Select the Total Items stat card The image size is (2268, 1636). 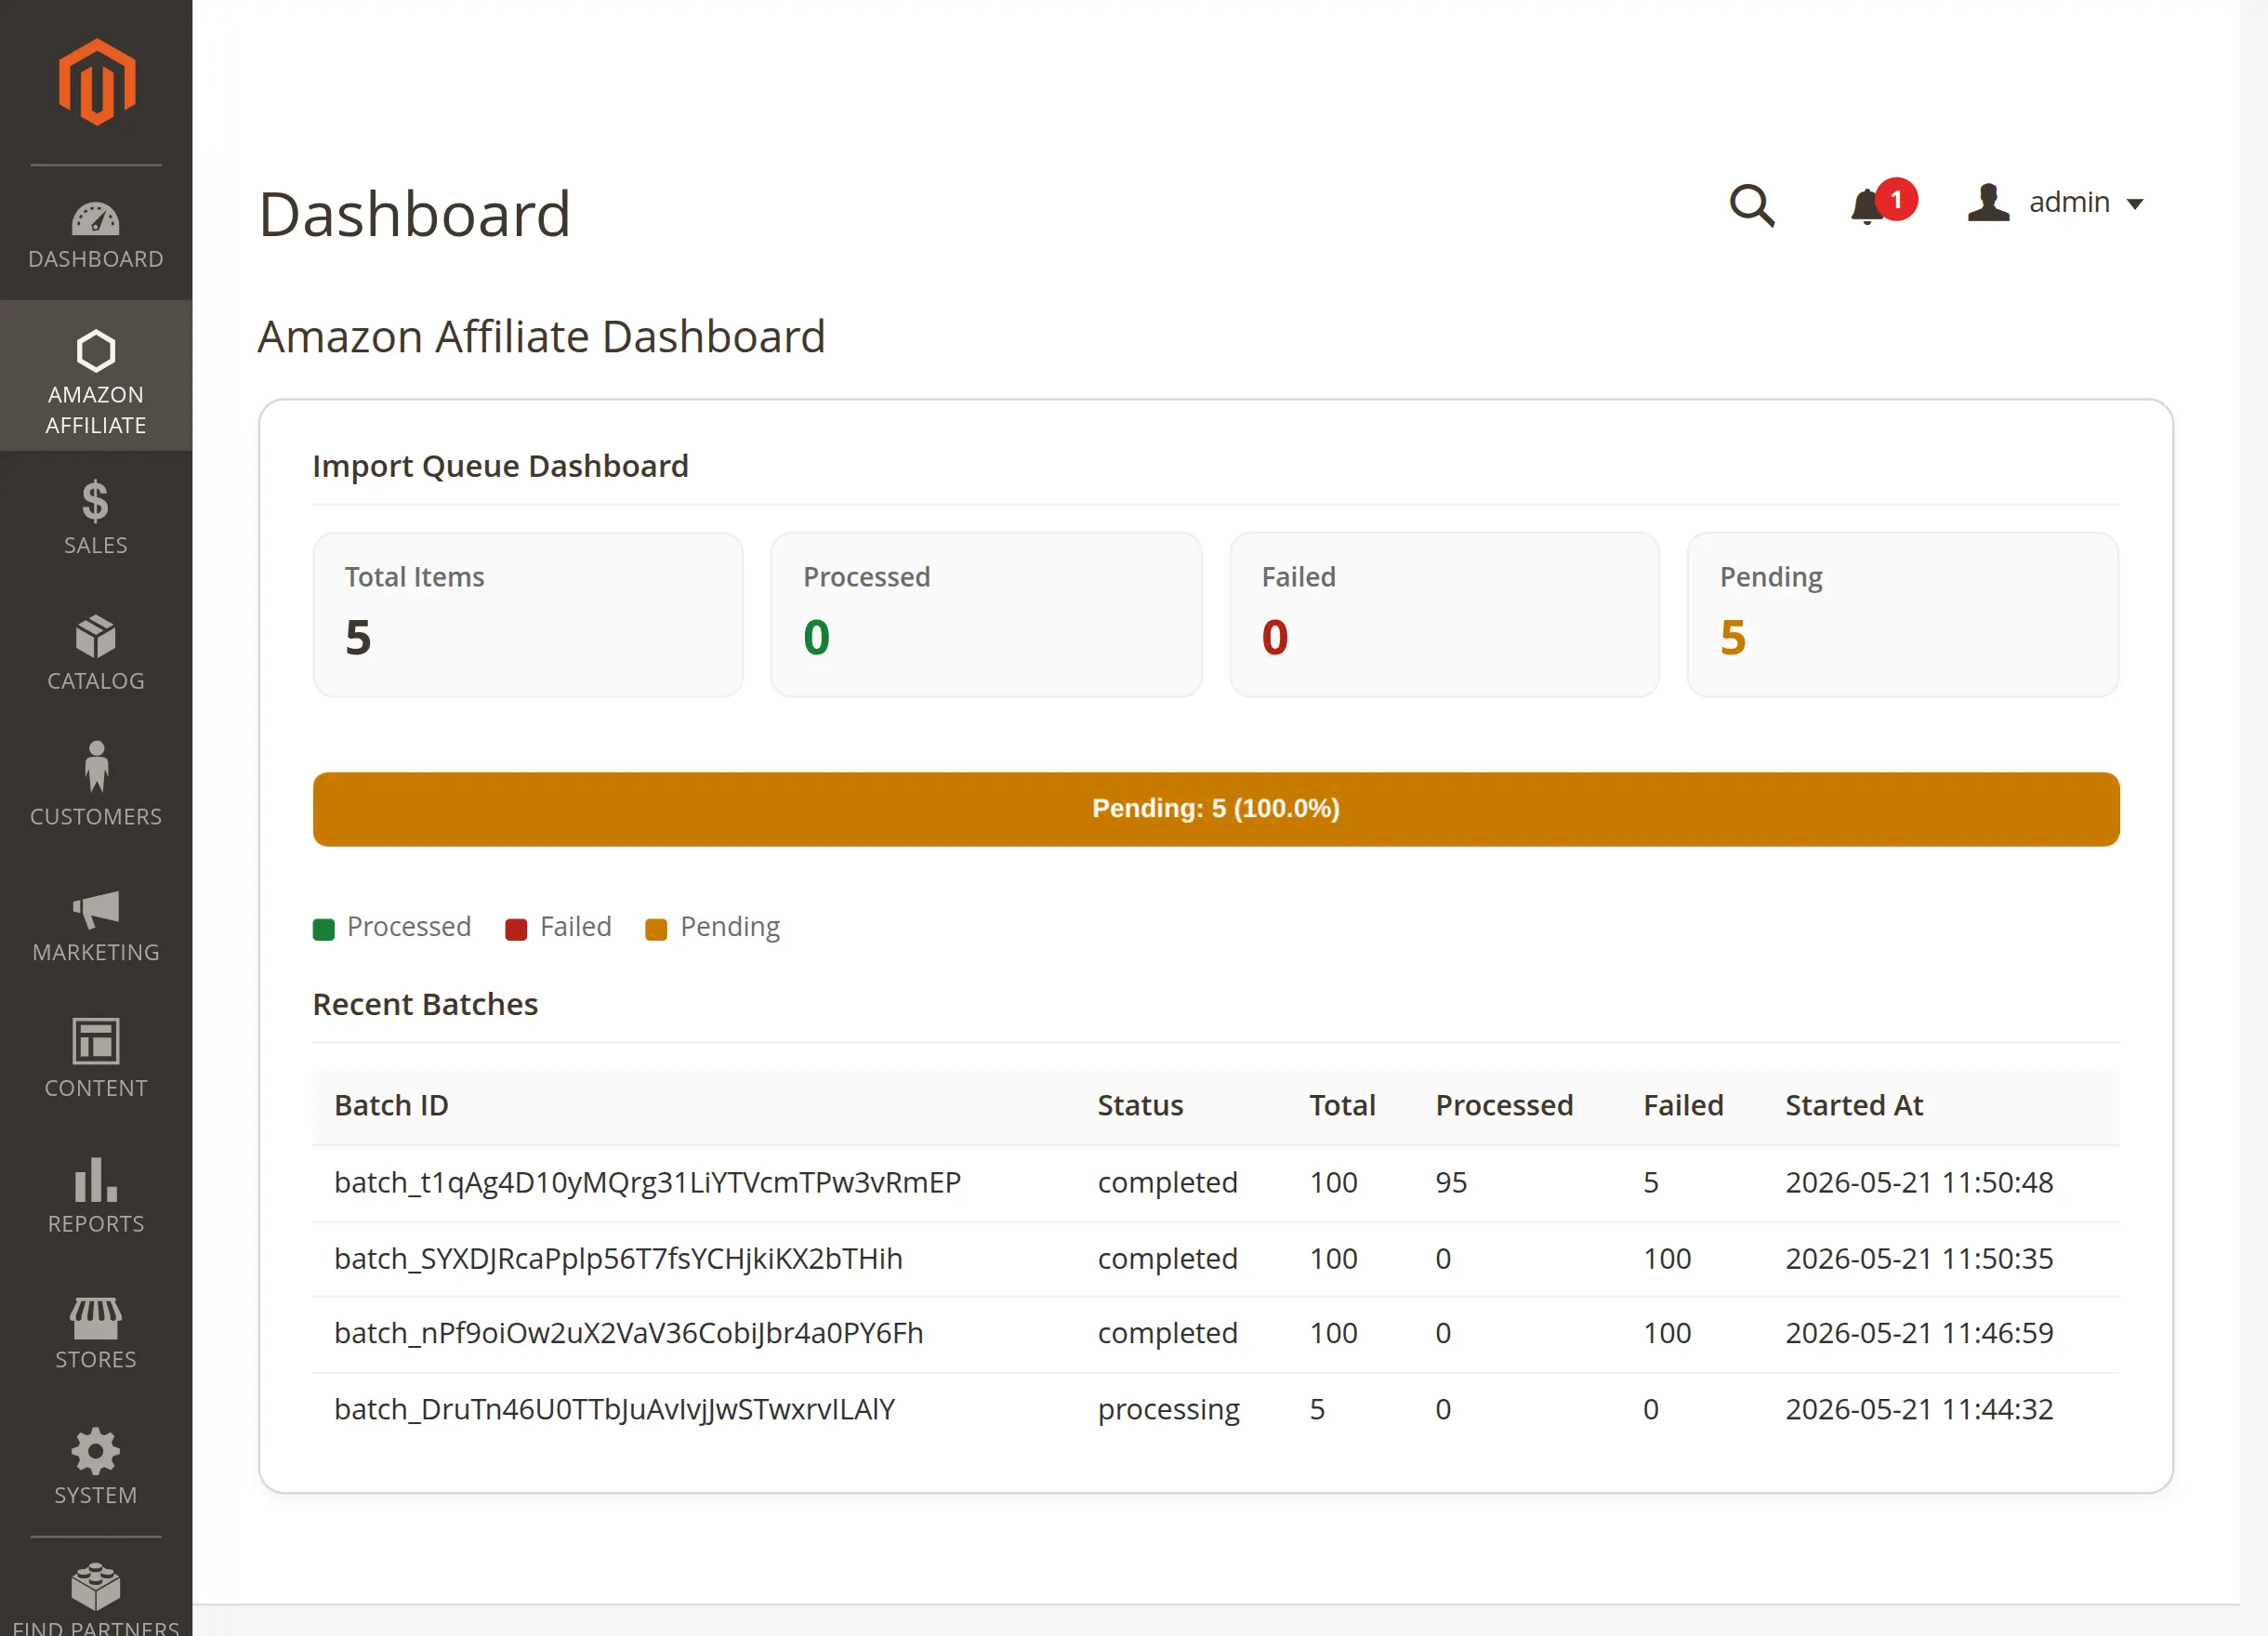click(x=528, y=614)
